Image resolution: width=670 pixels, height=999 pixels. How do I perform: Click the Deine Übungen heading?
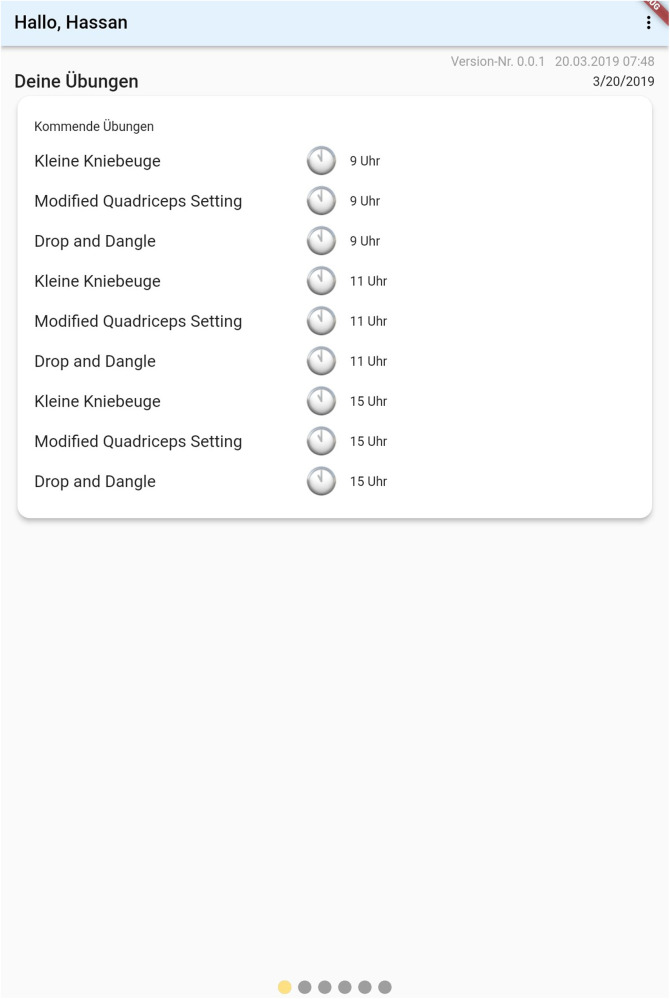76,81
